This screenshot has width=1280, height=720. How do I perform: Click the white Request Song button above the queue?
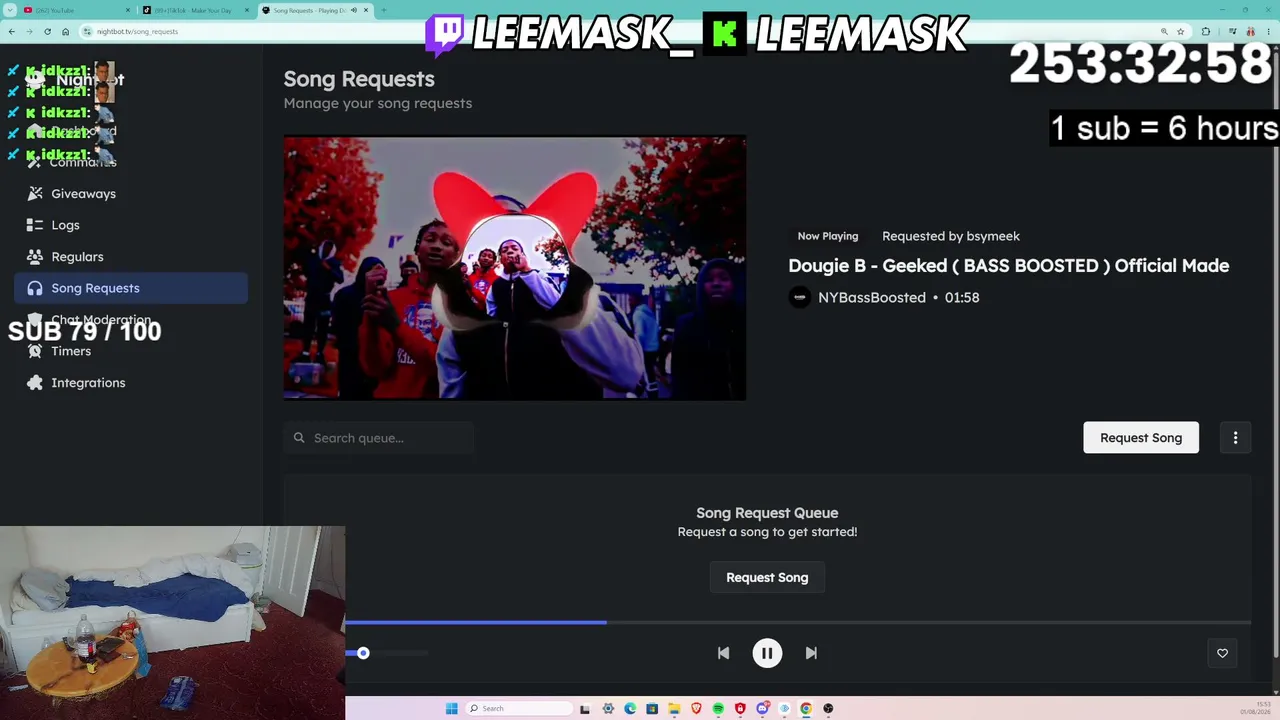click(x=1141, y=438)
